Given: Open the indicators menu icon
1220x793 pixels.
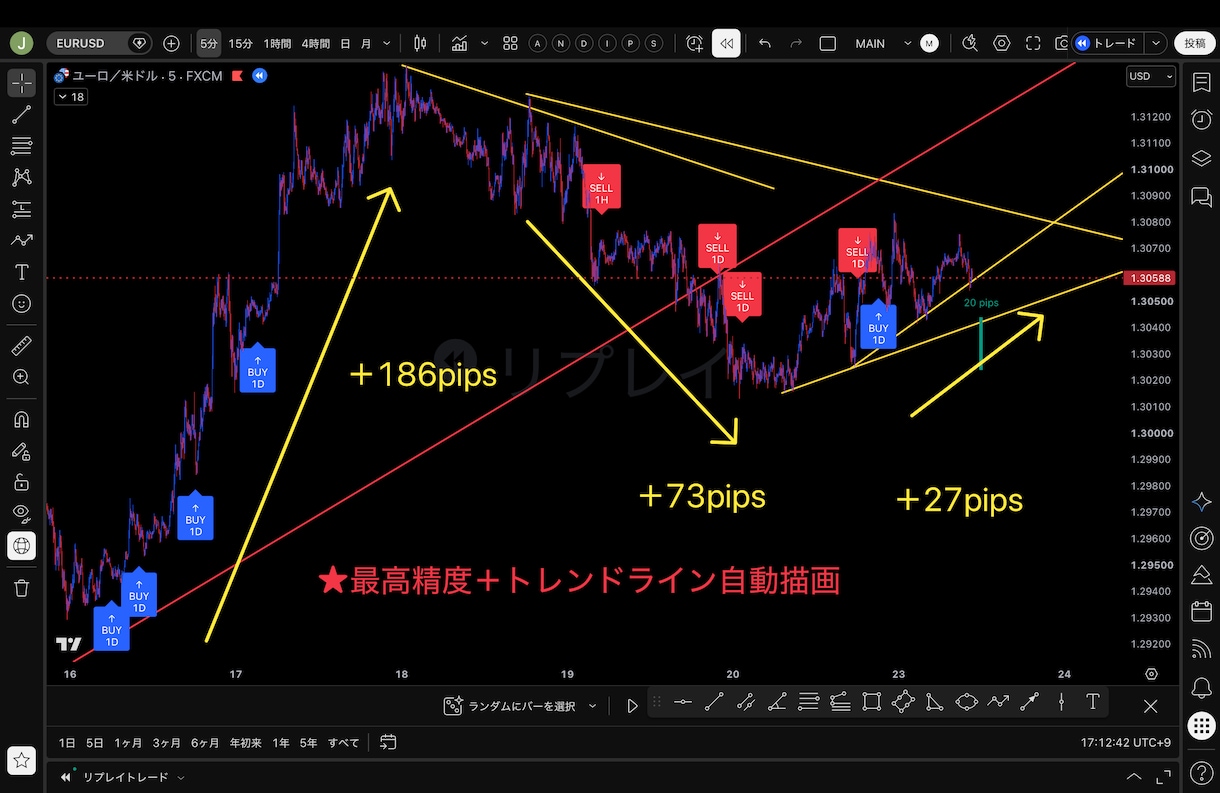Looking at the screenshot, I should click(460, 43).
